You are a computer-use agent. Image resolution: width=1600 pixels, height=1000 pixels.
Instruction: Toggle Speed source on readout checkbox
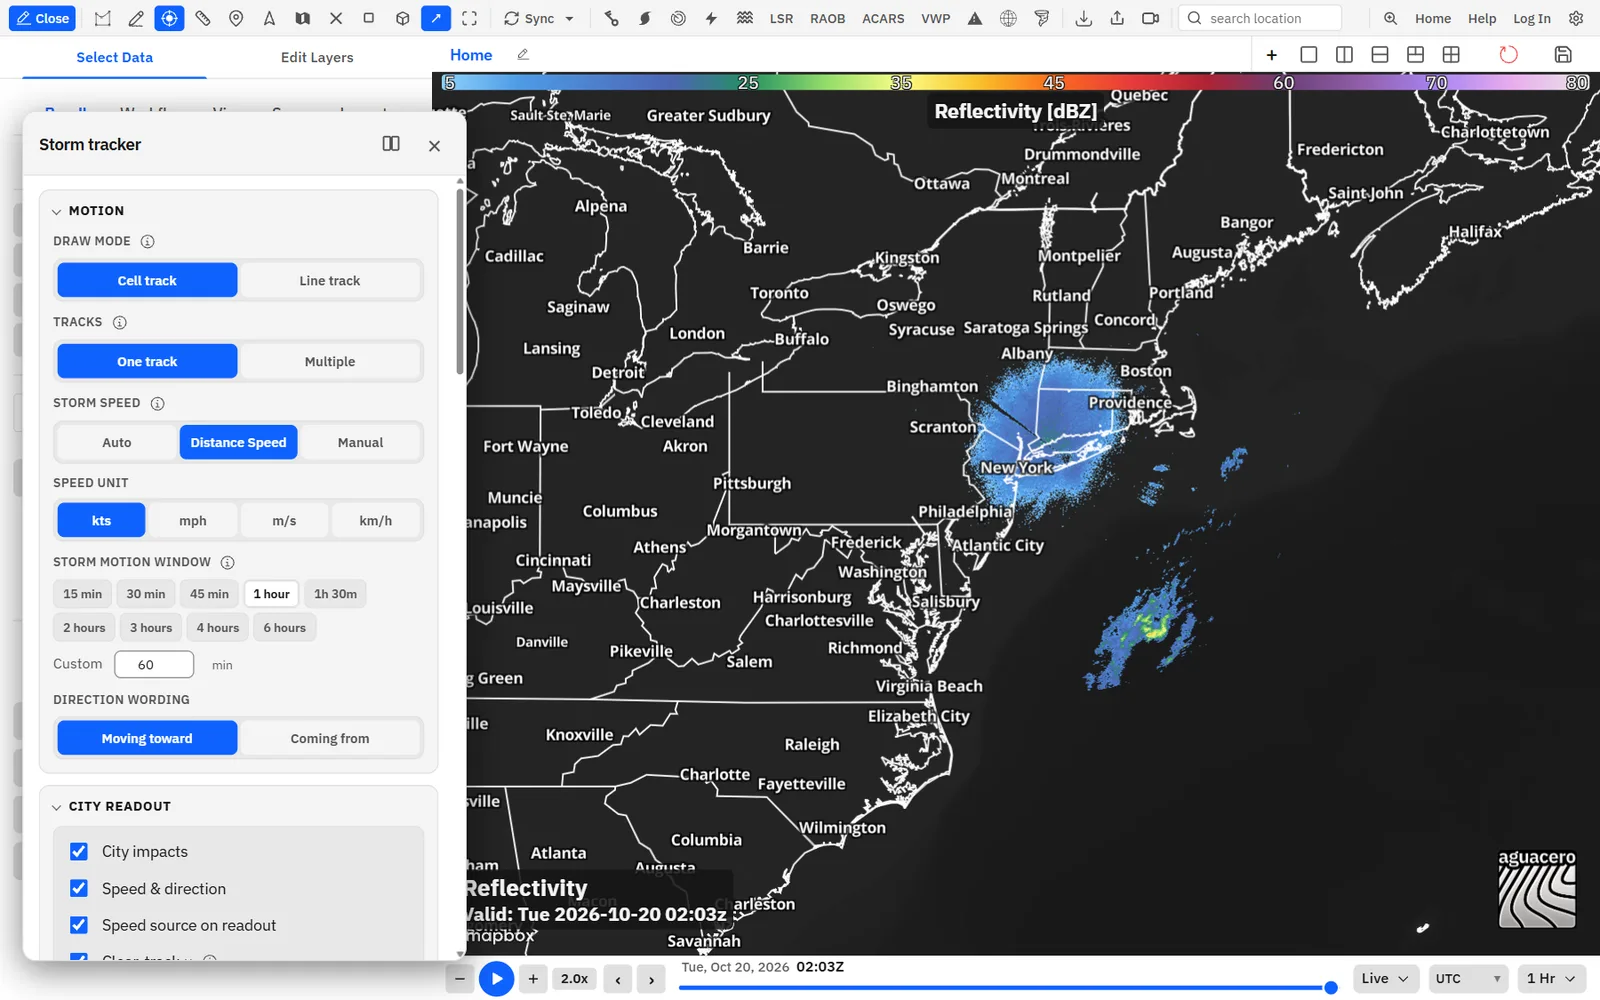(x=79, y=925)
